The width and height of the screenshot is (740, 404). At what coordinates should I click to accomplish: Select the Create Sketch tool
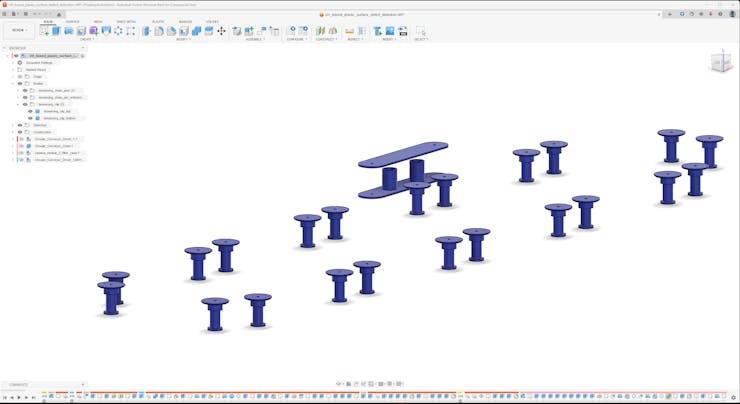pos(44,31)
